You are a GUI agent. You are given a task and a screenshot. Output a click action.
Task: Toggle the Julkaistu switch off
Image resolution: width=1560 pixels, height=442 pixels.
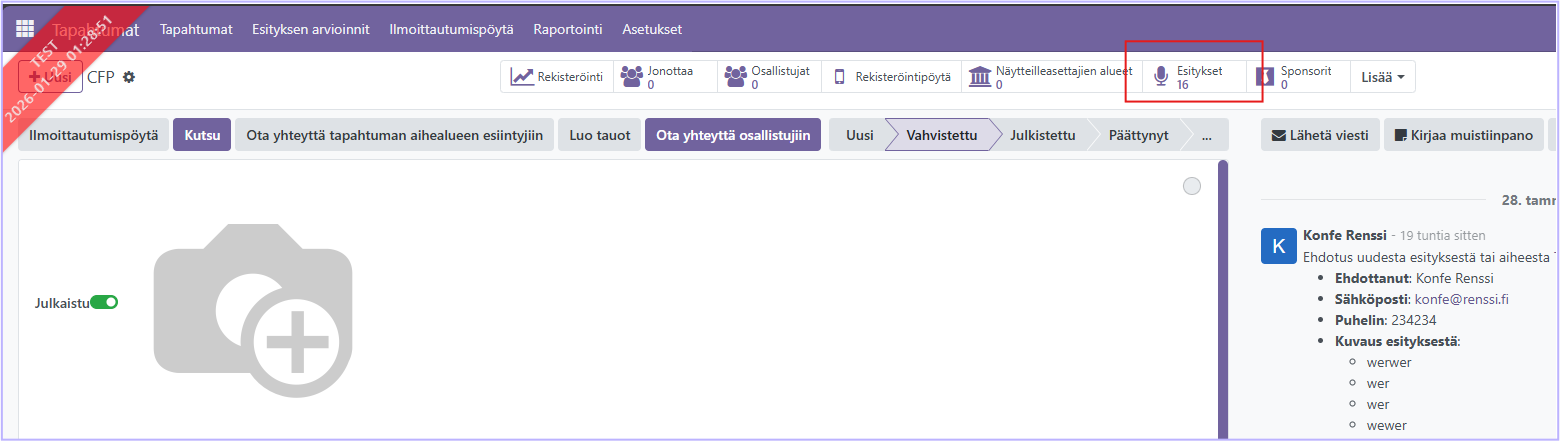(x=104, y=302)
